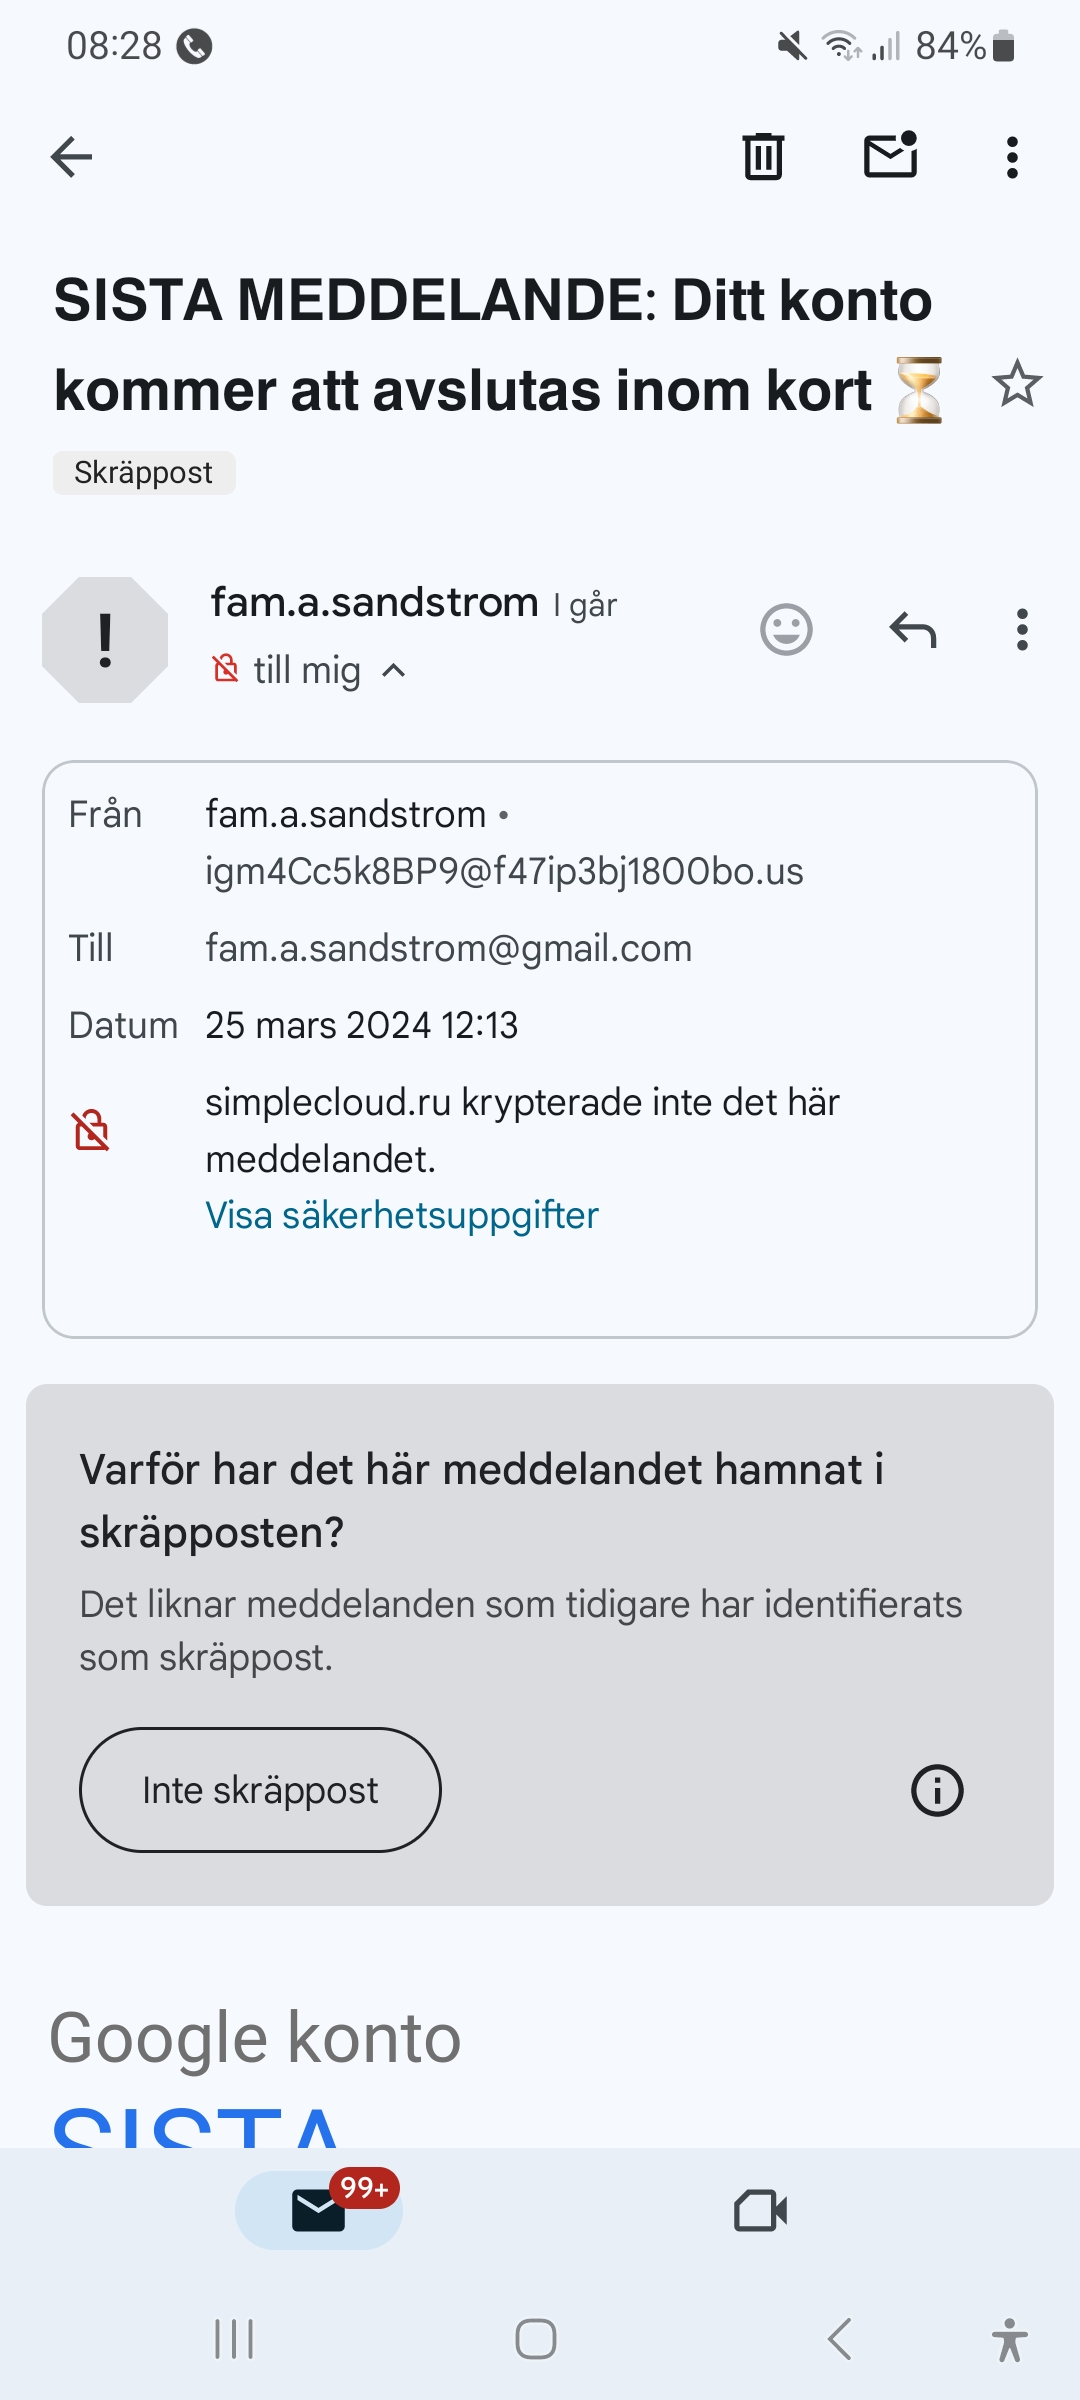Add an emoji reaction to the message
Viewport: 1080px width, 2400px height.
point(786,630)
